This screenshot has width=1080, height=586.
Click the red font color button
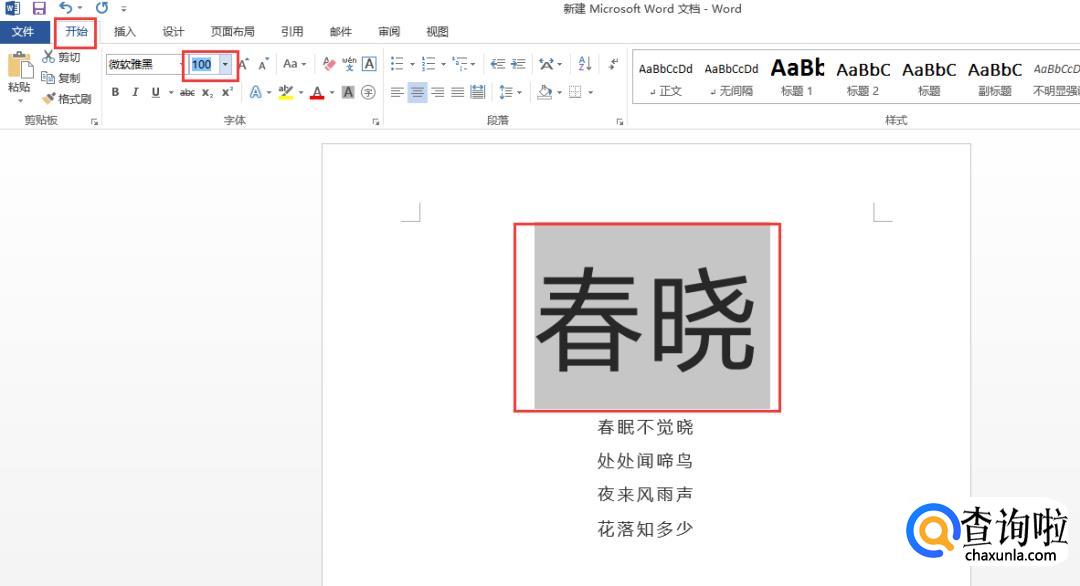(317, 93)
